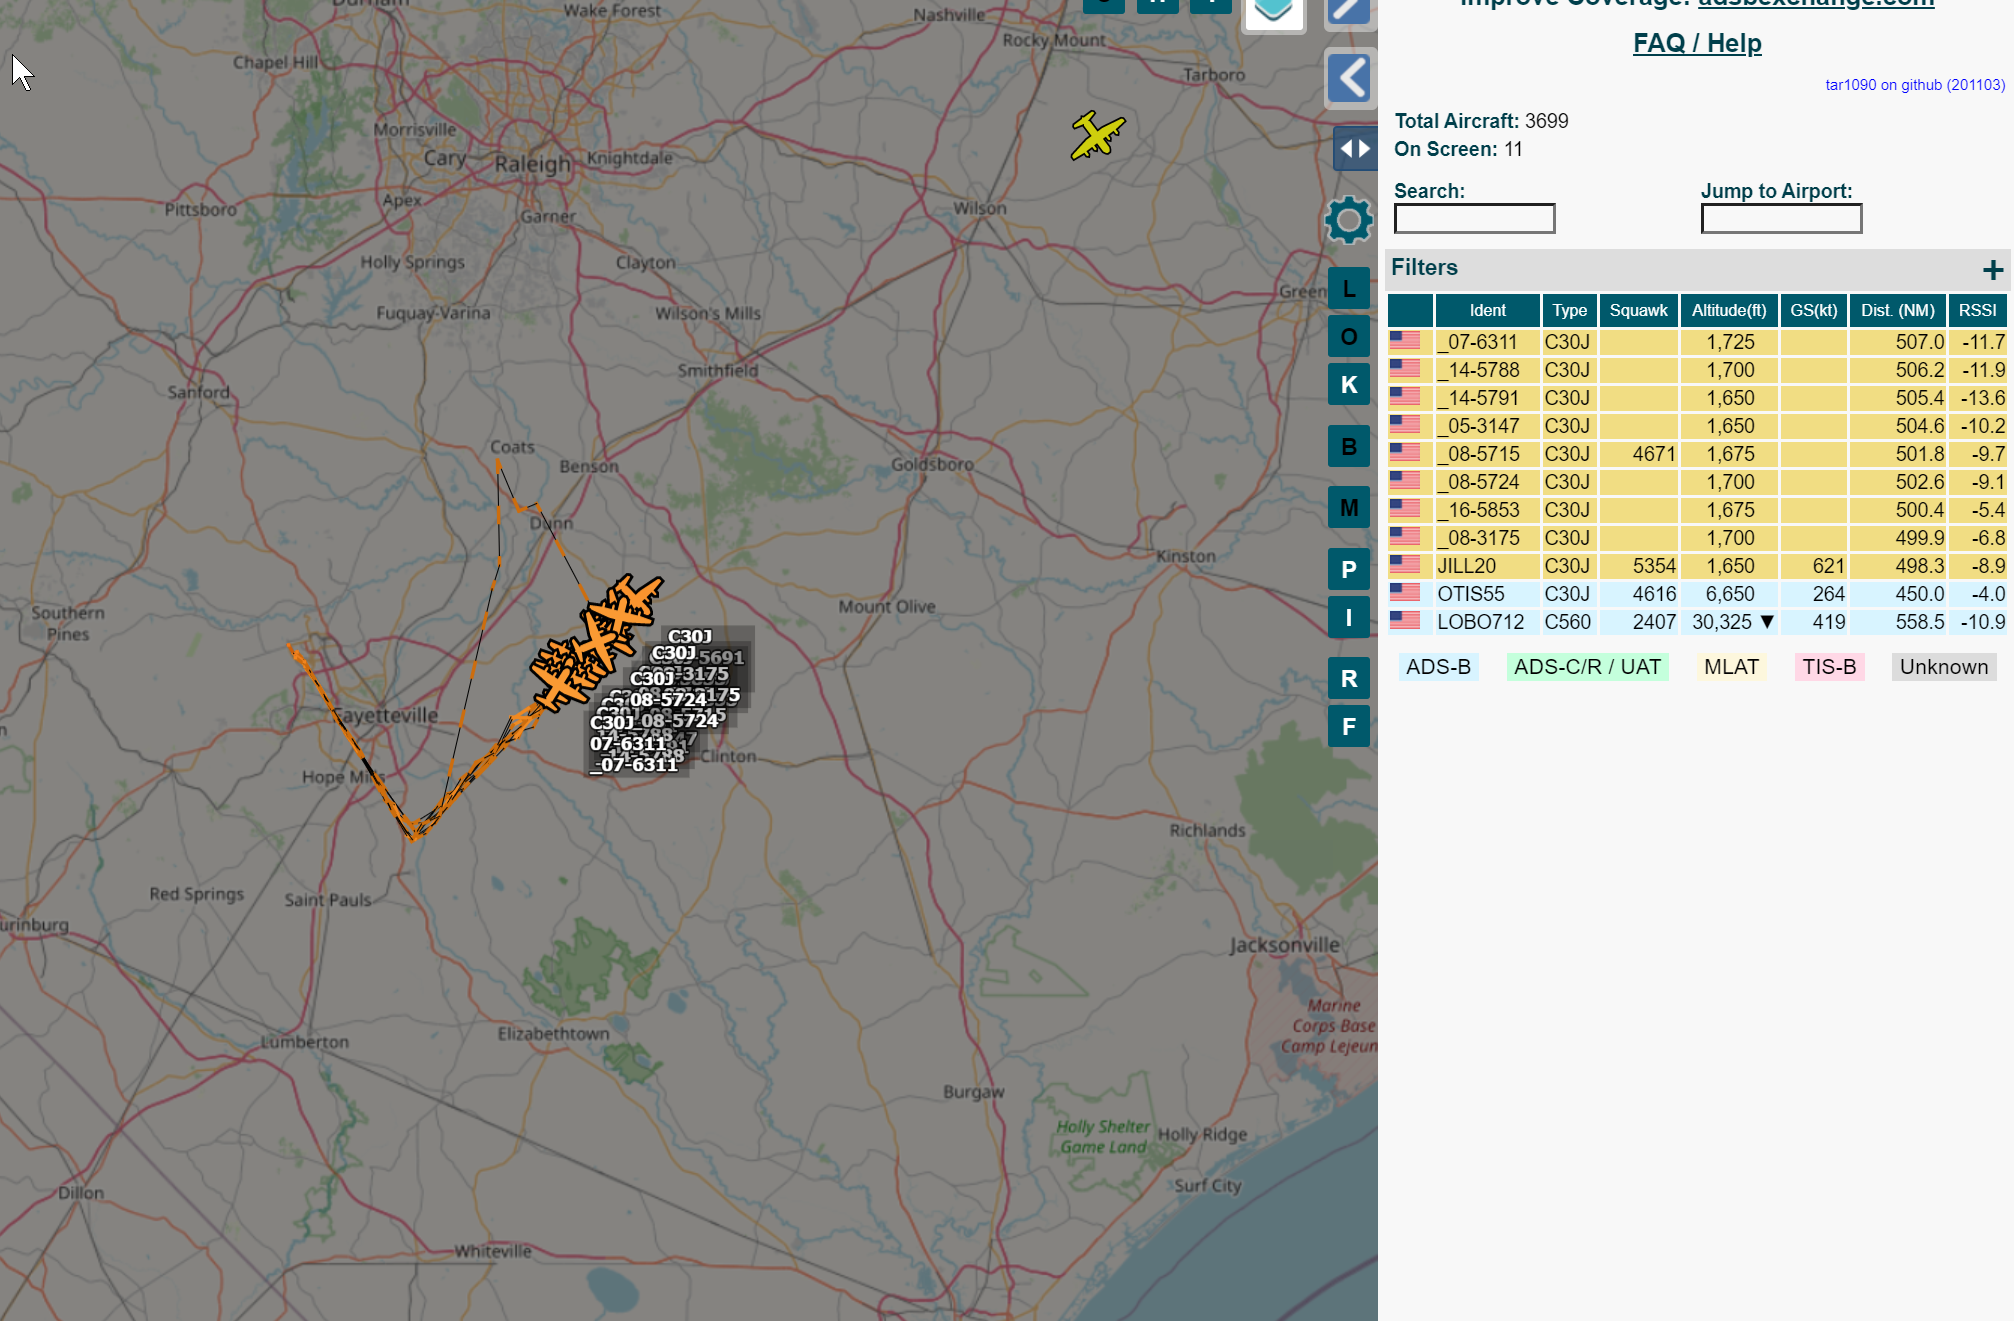The image size is (2014, 1321).
Task: Open tar1090 on github link
Action: tap(1915, 85)
